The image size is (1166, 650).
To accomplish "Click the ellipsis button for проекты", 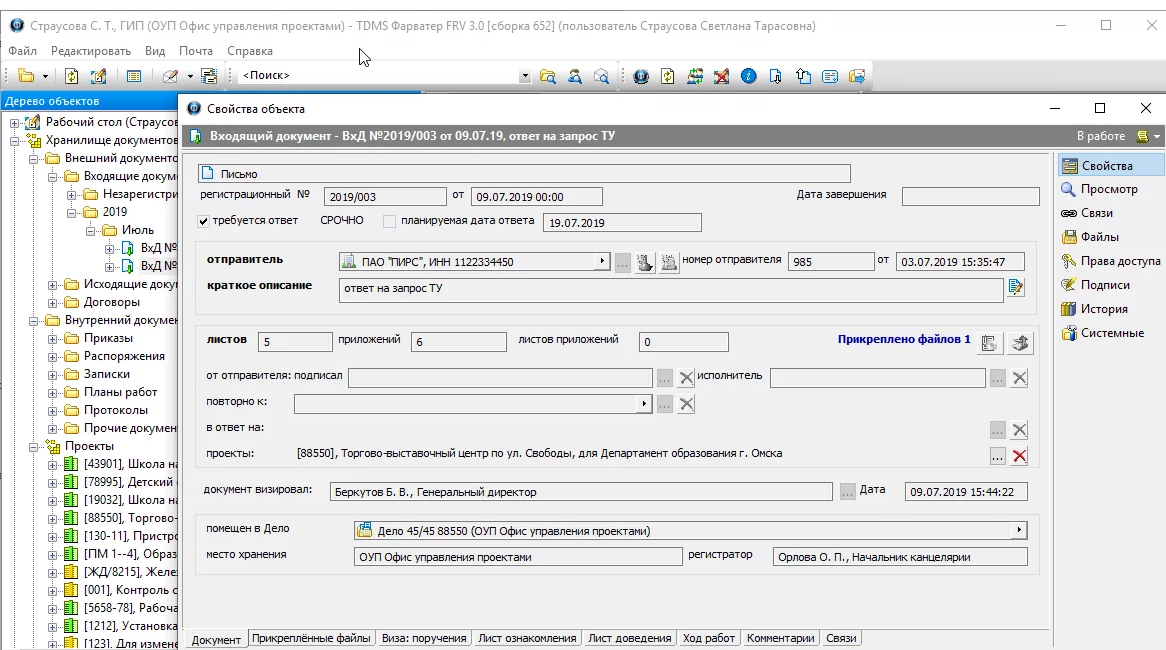I will click(x=997, y=456).
